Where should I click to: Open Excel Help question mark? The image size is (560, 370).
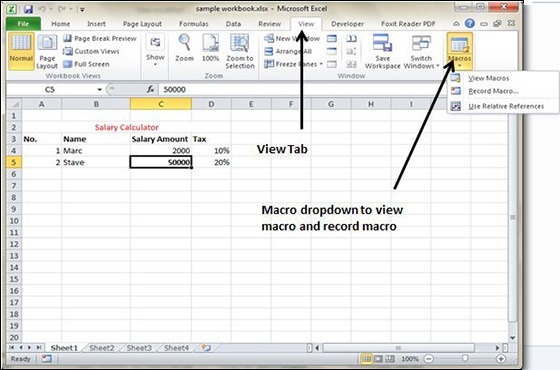click(470, 24)
